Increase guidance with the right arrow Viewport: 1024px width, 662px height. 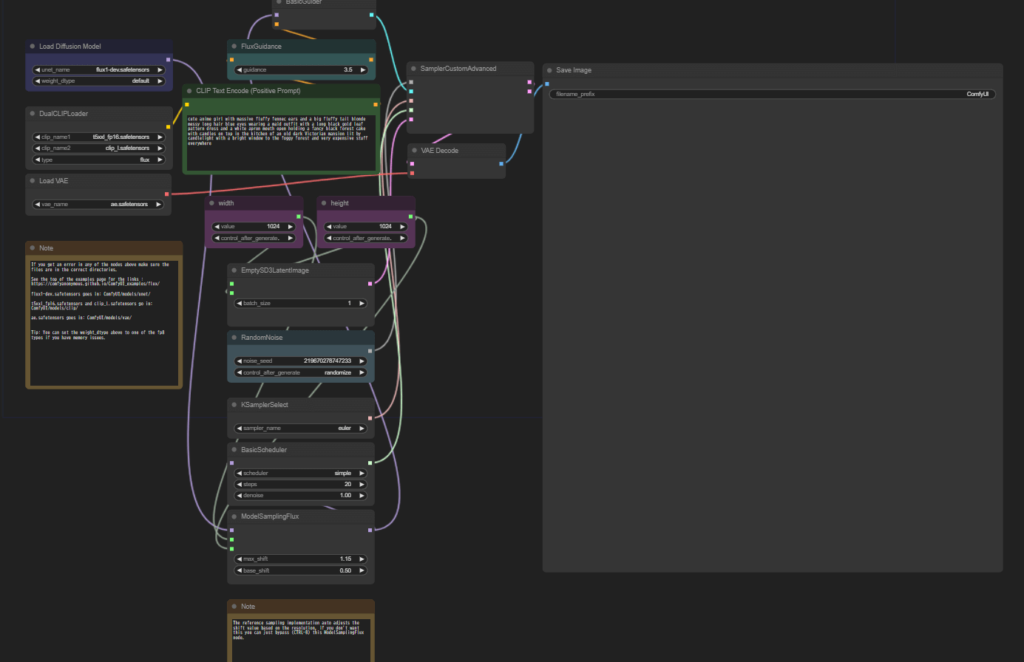[363, 70]
